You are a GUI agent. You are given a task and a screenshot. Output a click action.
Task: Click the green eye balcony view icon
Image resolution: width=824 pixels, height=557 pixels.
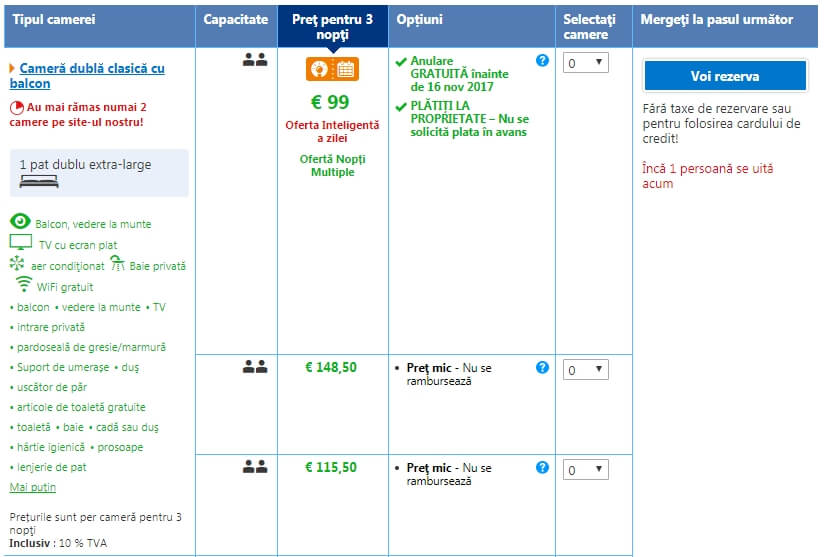pyautogui.click(x=20, y=222)
